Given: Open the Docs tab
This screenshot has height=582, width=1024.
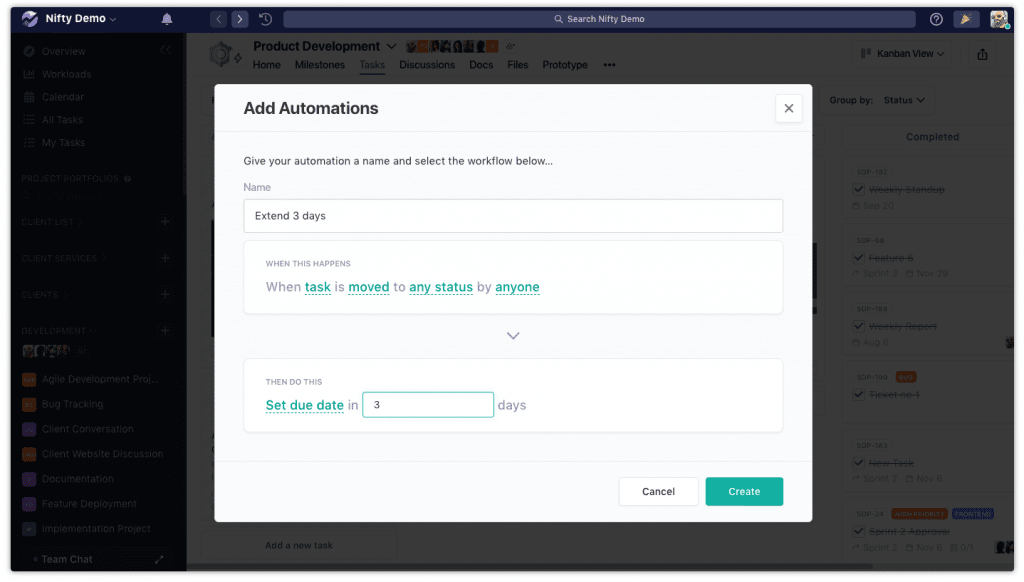Looking at the screenshot, I should tap(481, 65).
